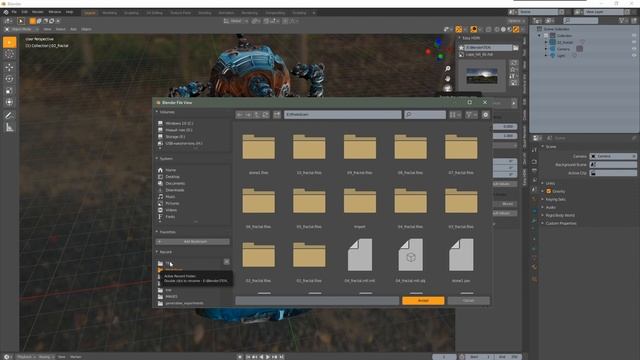Screen dimensions: 640x360
Task: Open the Render menu
Action: pyautogui.click(x=38, y=13)
